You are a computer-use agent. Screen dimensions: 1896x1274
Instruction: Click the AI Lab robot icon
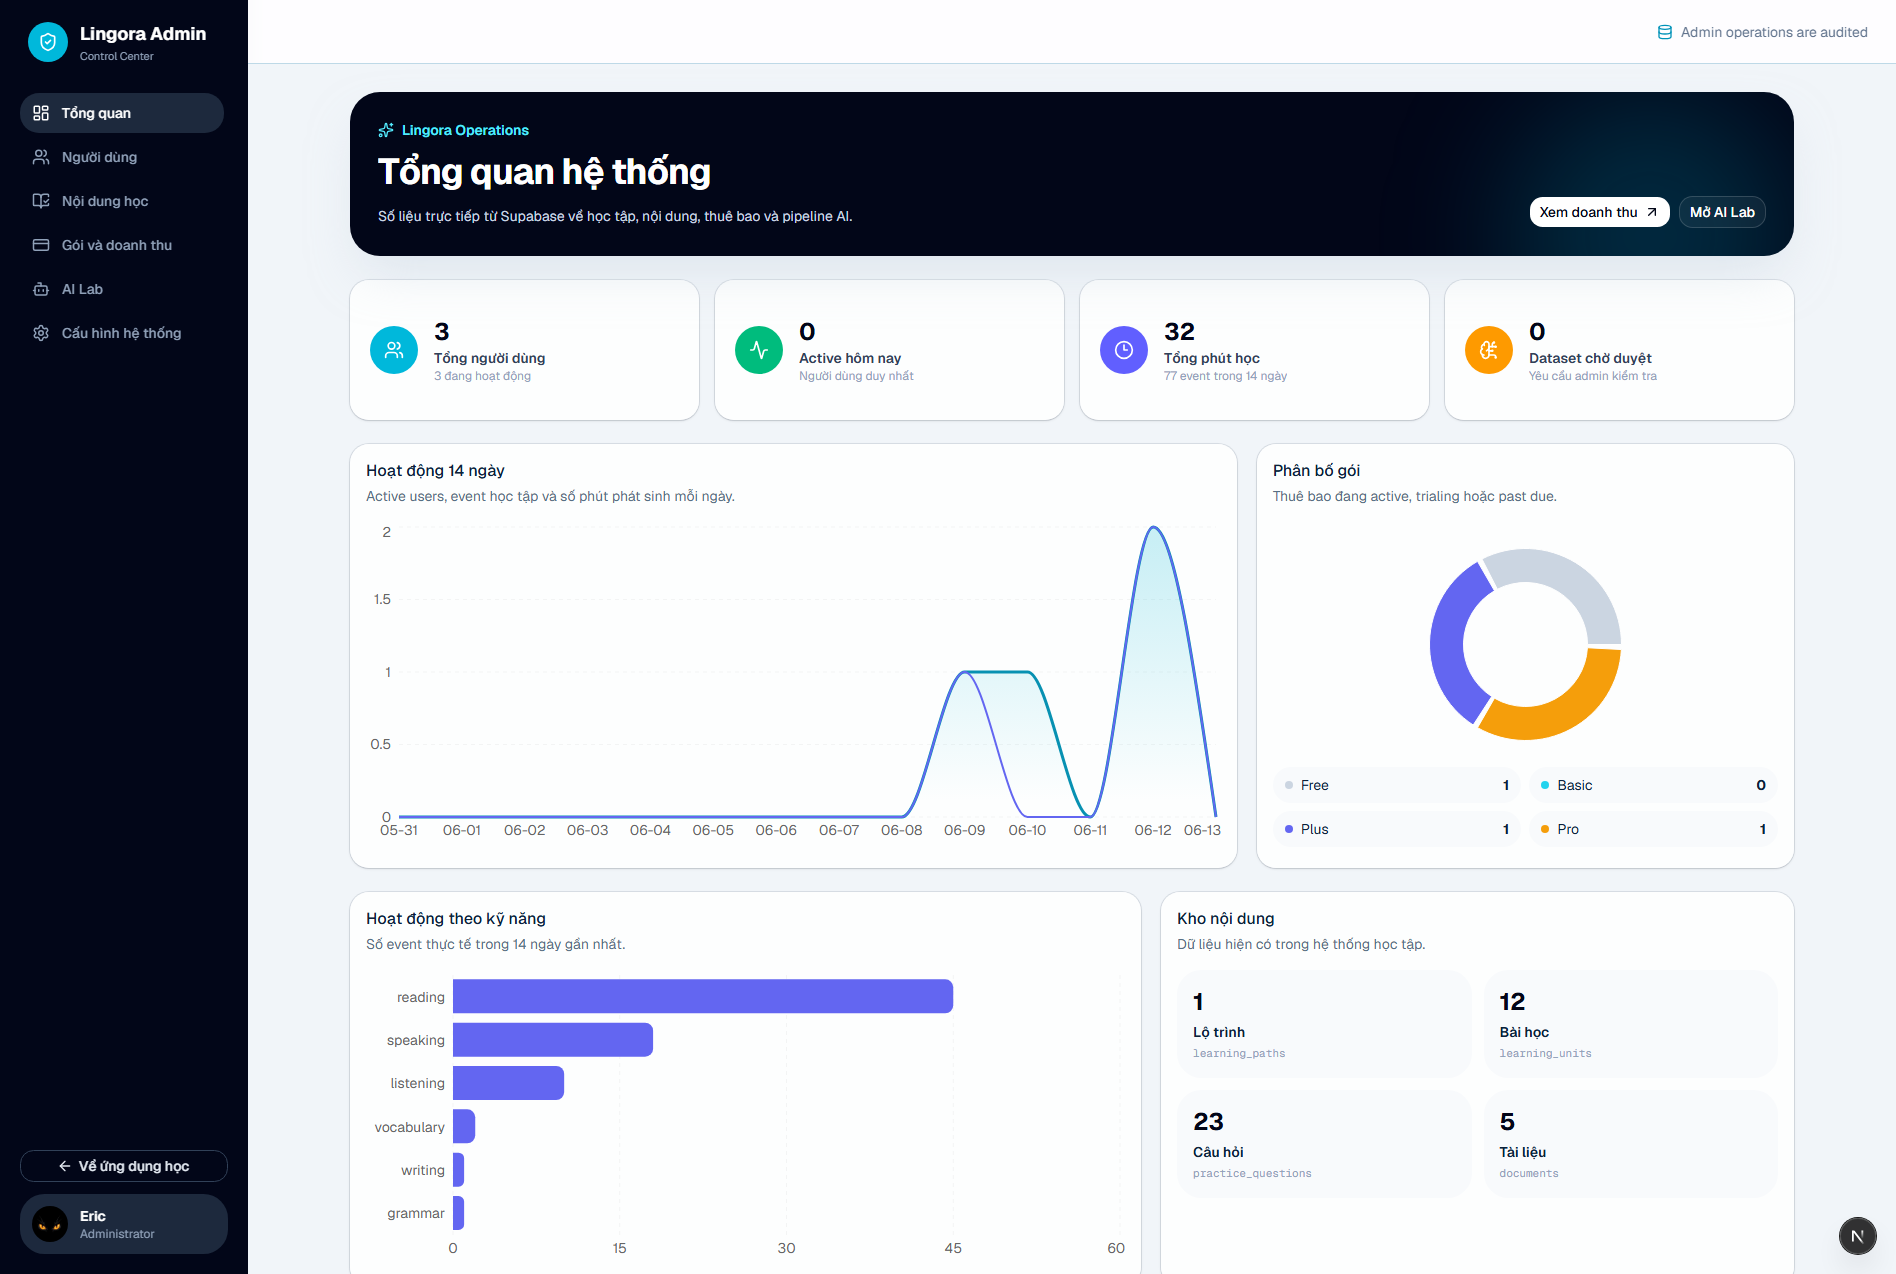tap(41, 289)
